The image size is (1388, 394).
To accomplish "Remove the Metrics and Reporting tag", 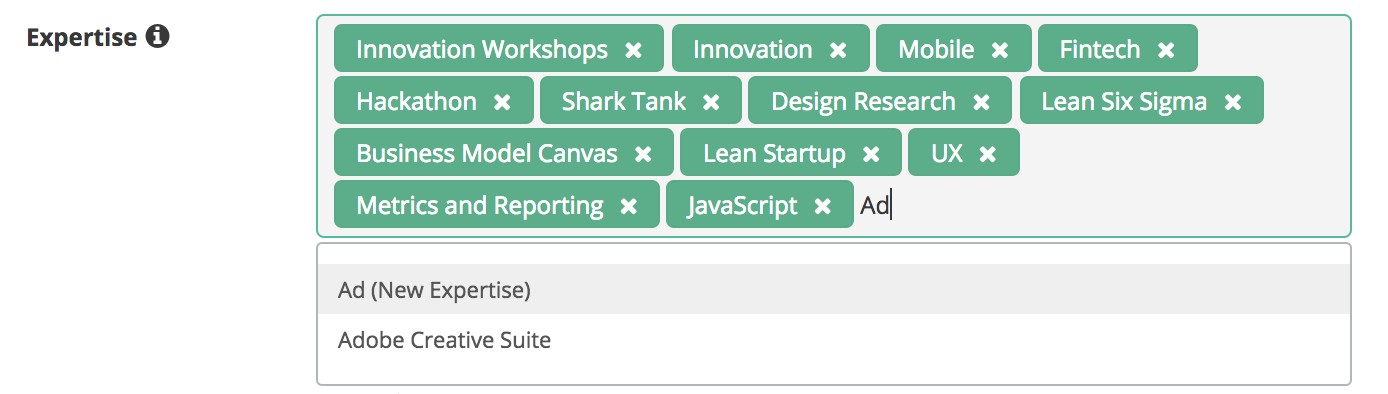I will pos(629,206).
